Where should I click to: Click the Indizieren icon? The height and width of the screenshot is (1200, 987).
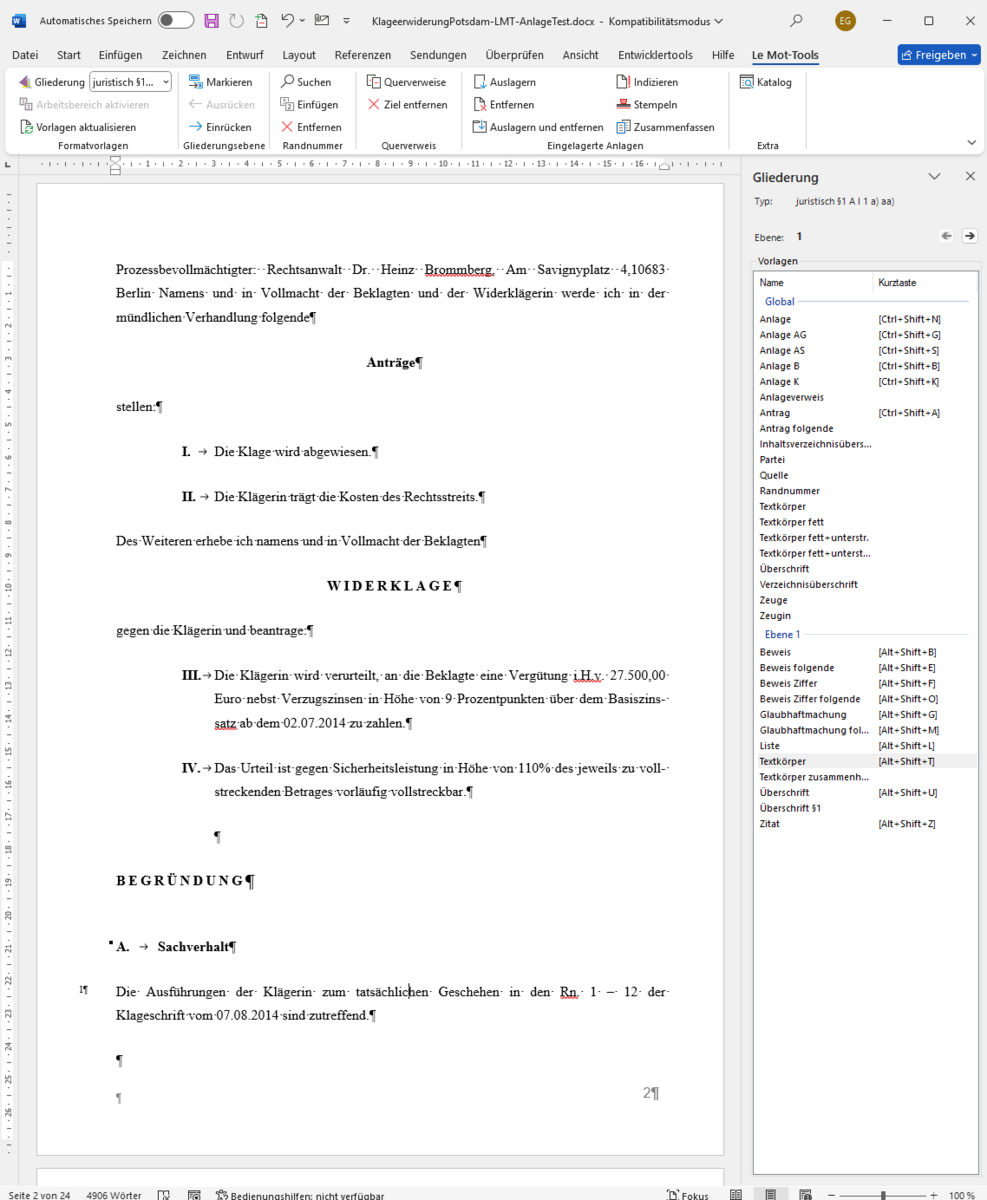coord(624,82)
